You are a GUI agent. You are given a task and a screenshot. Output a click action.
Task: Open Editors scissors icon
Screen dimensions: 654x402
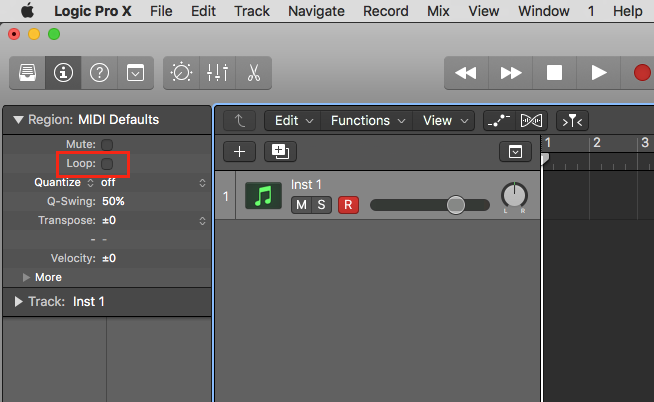point(253,73)
